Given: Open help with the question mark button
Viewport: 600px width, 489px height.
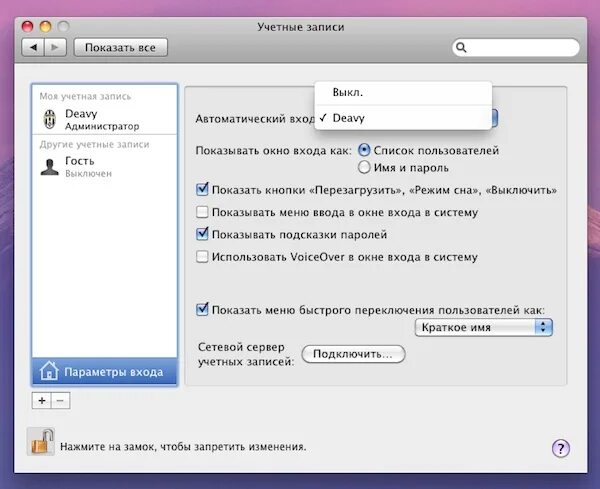Looking at the screenshot, I should (561, 448).
